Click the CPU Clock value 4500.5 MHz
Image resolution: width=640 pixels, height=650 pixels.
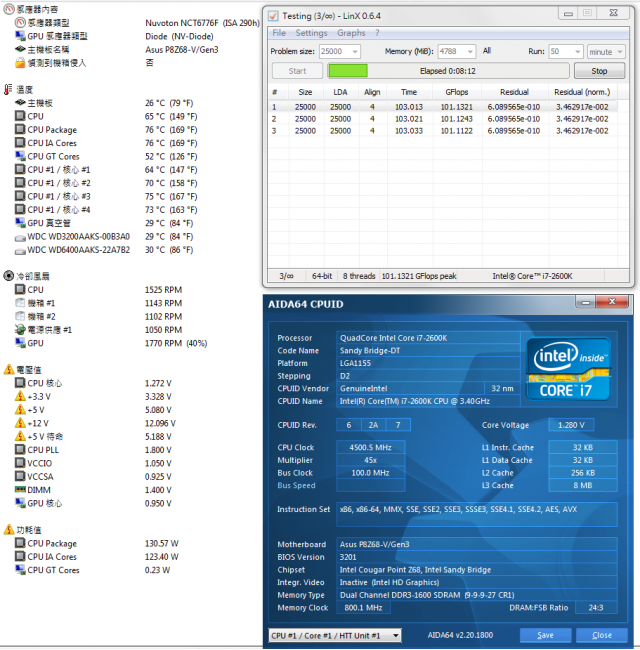pyautogui.click(x=371, y=447)
